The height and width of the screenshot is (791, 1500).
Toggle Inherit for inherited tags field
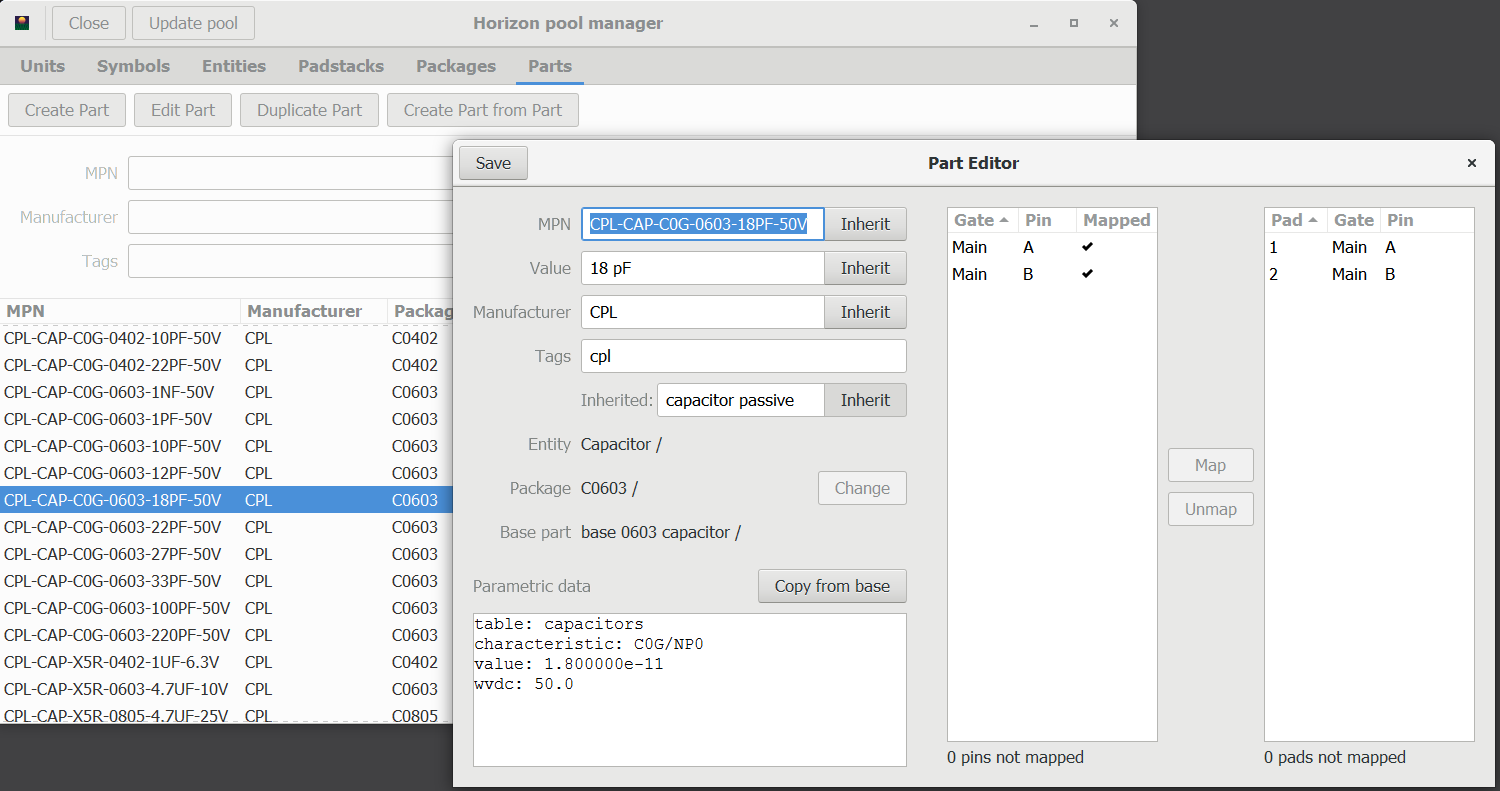click(x=865, y=400)
